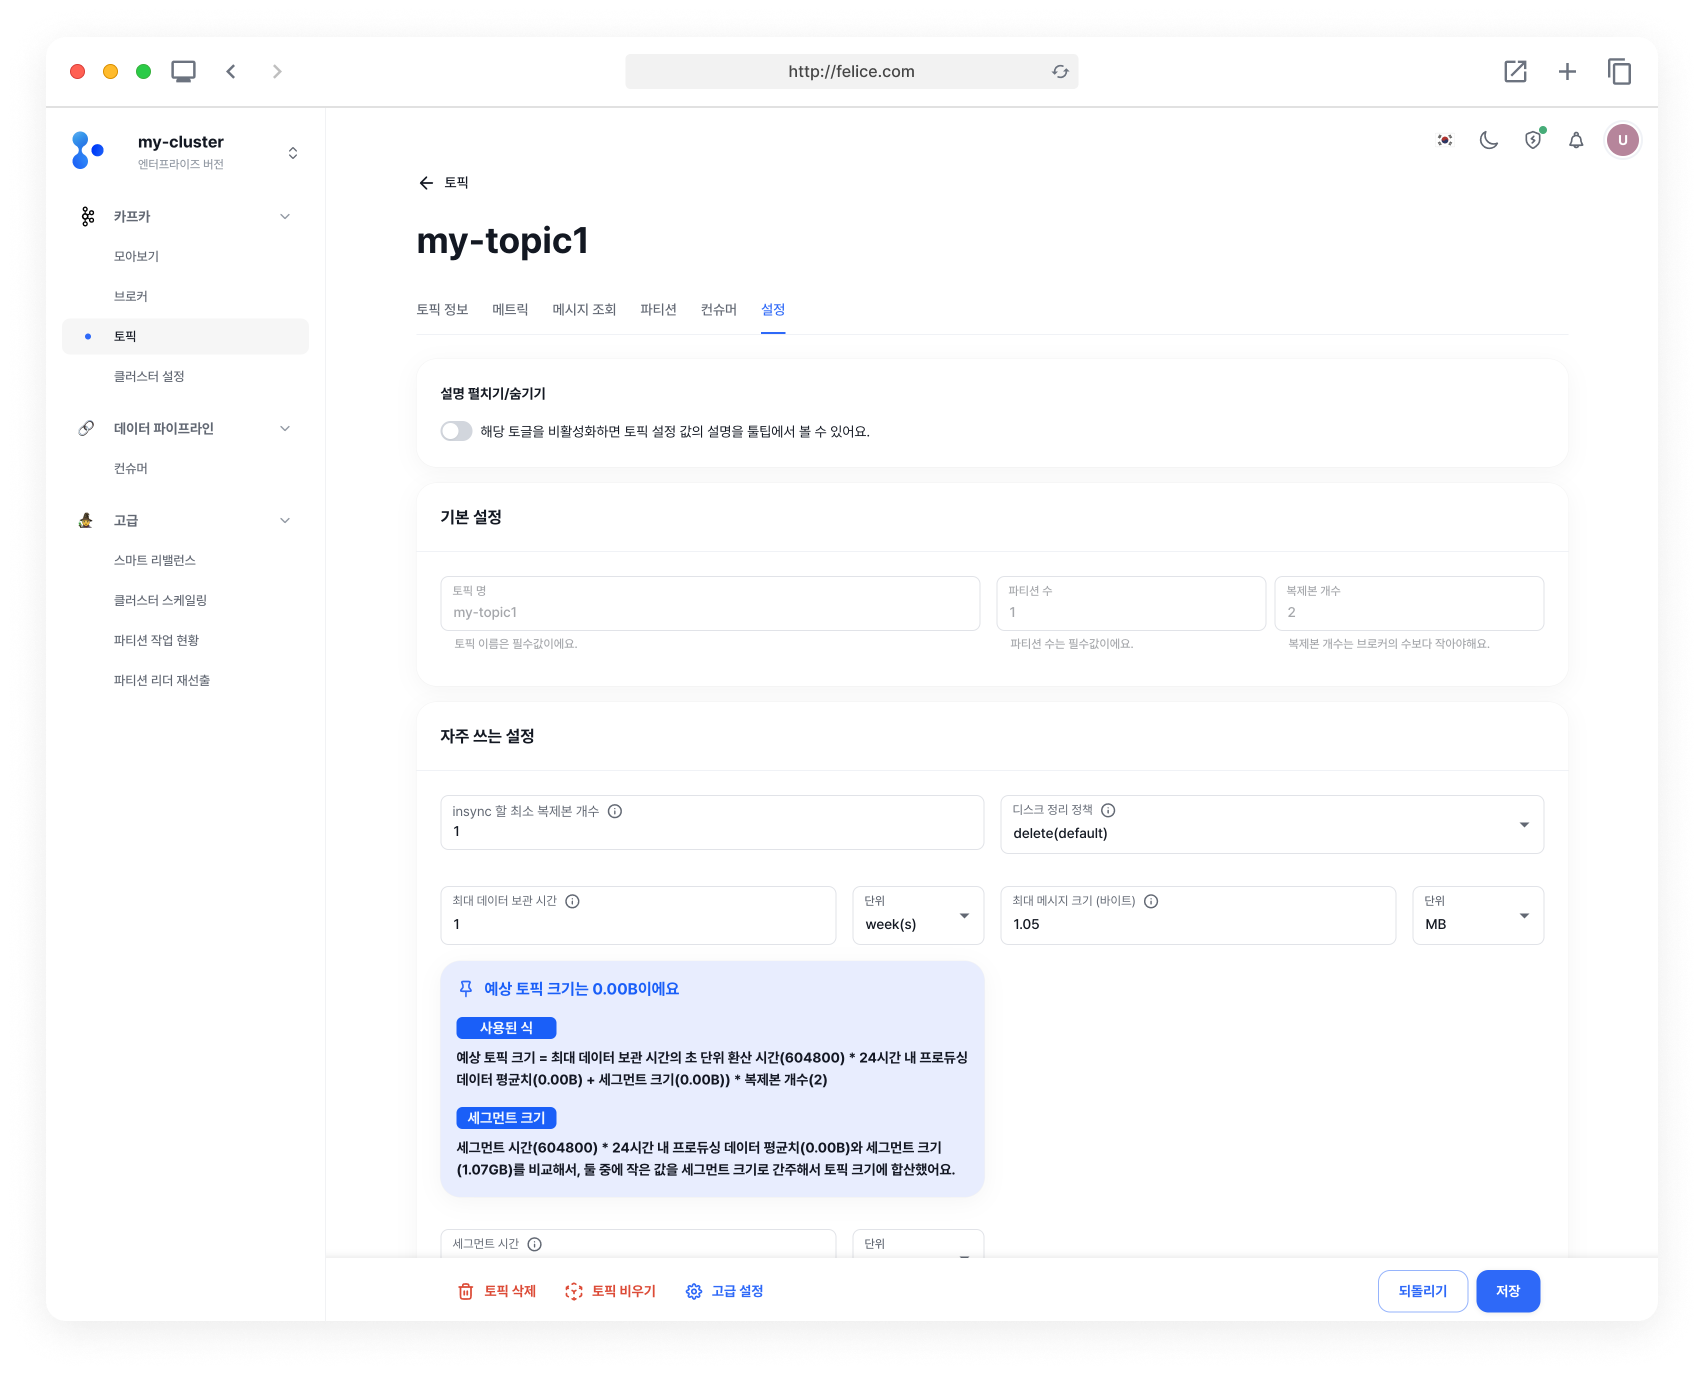
Task: Click the 저장 button
Action: (x=1508, y=1292)
